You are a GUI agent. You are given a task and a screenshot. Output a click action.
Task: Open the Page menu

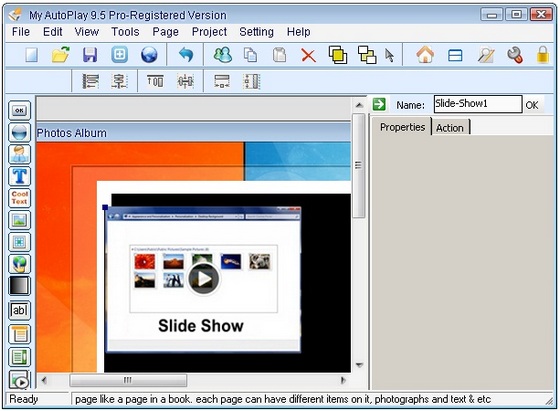(165, 32)
